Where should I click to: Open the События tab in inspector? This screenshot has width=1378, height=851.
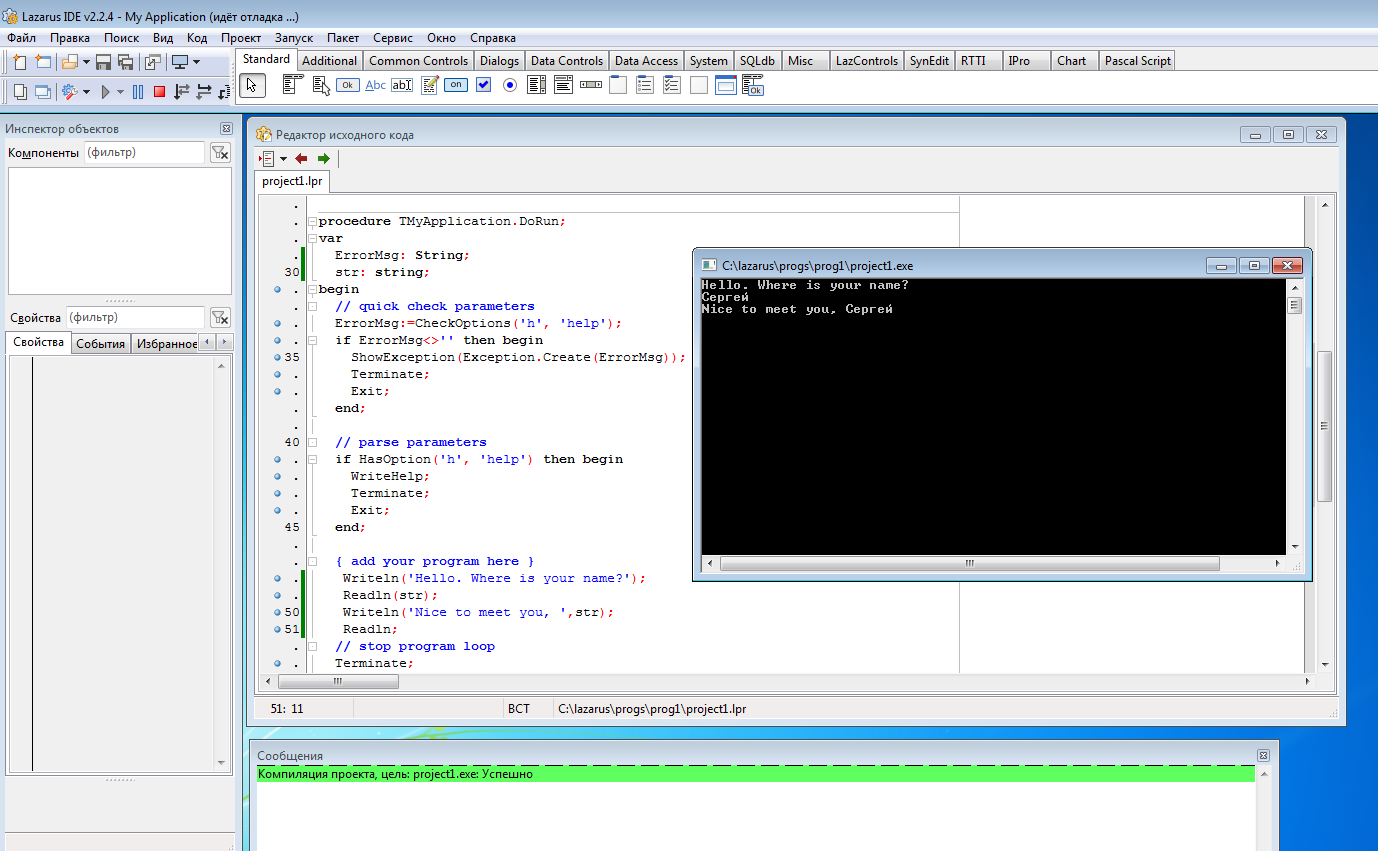tap(100, 344)
